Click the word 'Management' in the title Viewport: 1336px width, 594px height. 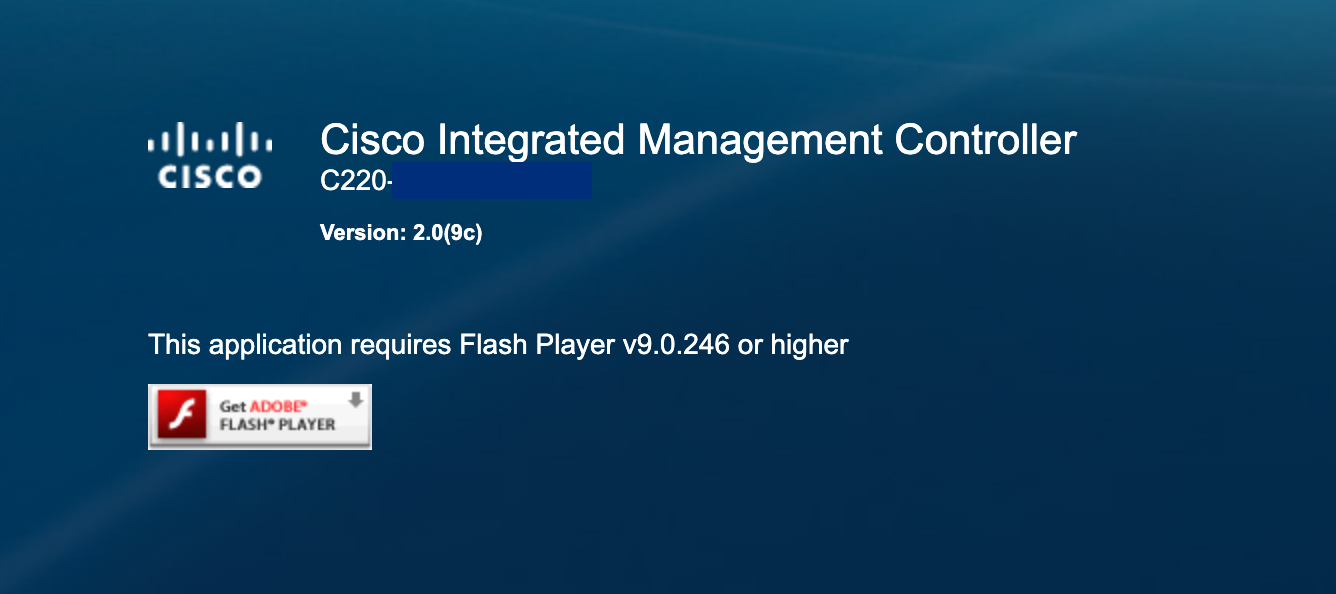pos(761,140)
